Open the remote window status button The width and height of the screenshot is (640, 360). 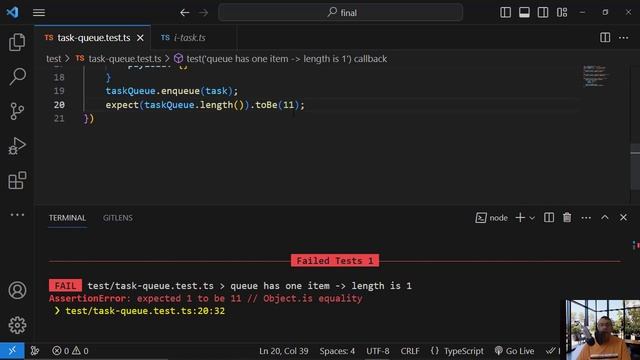[12, 351]
